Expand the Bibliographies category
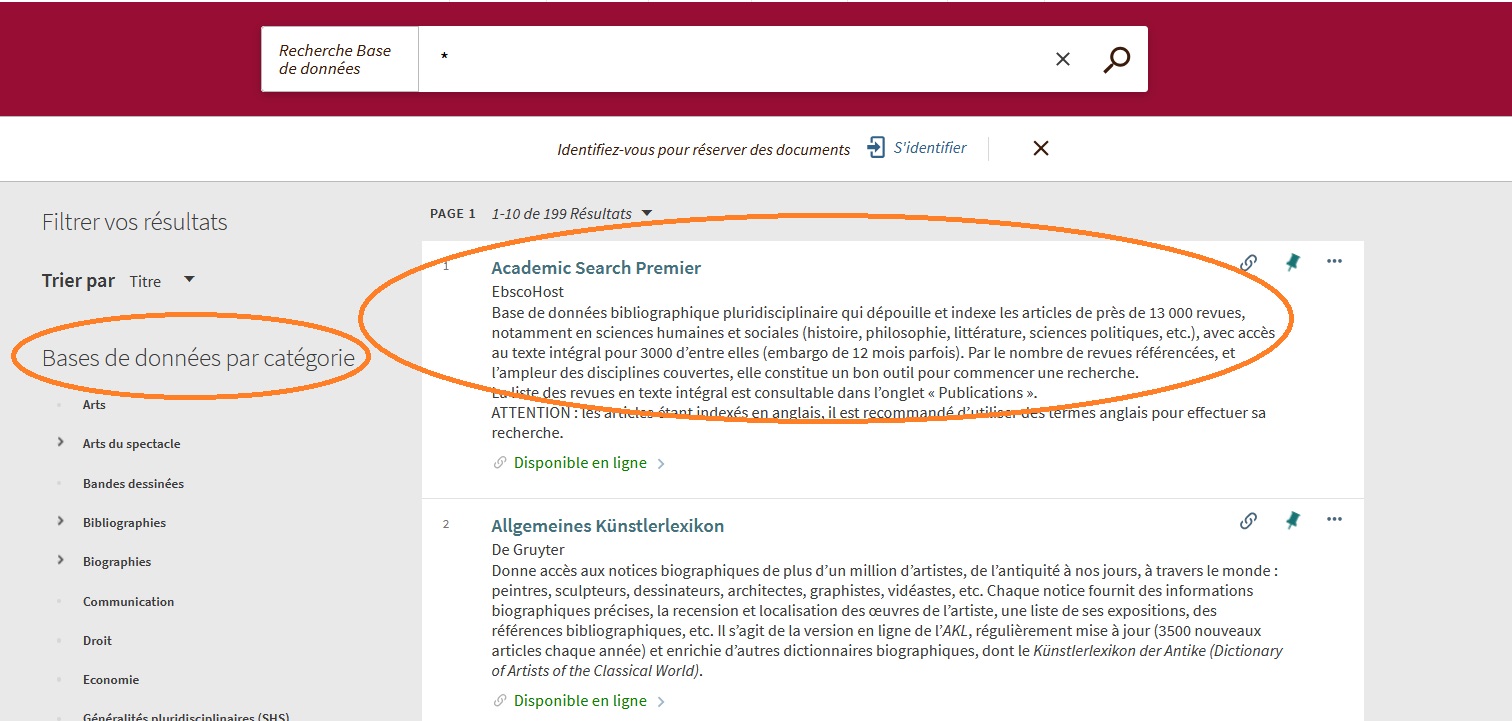This screenshot has height=721, width=1512. 61,521
